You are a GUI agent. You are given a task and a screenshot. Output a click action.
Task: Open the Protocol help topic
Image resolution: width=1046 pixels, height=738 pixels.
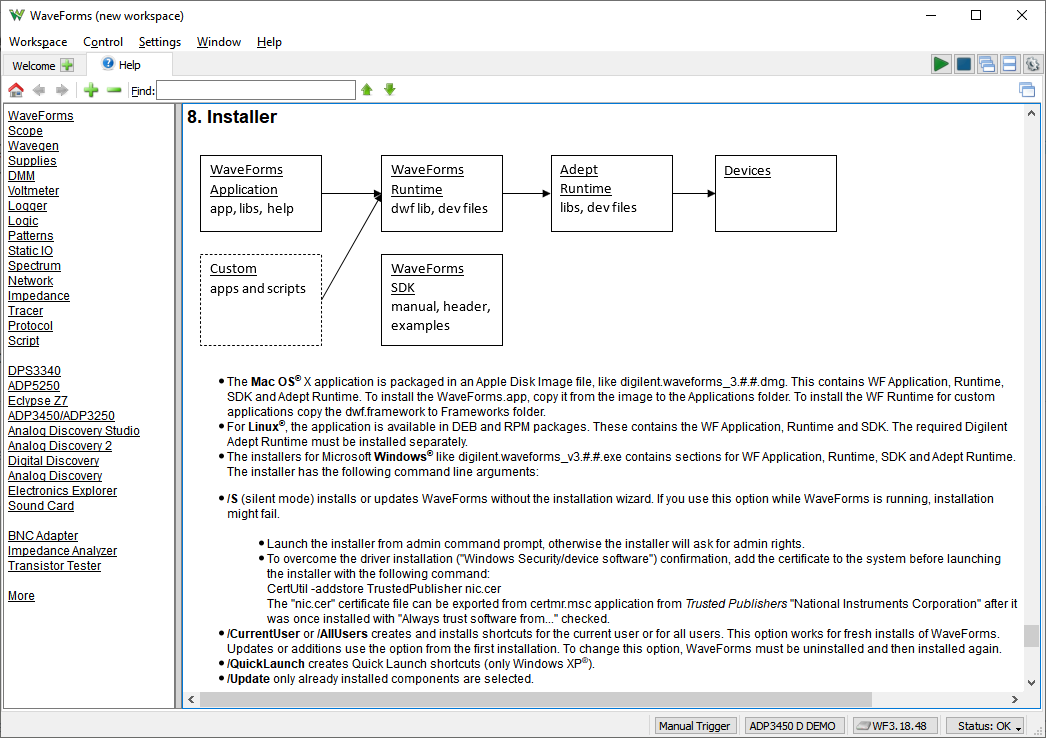[x=30, y=326]
